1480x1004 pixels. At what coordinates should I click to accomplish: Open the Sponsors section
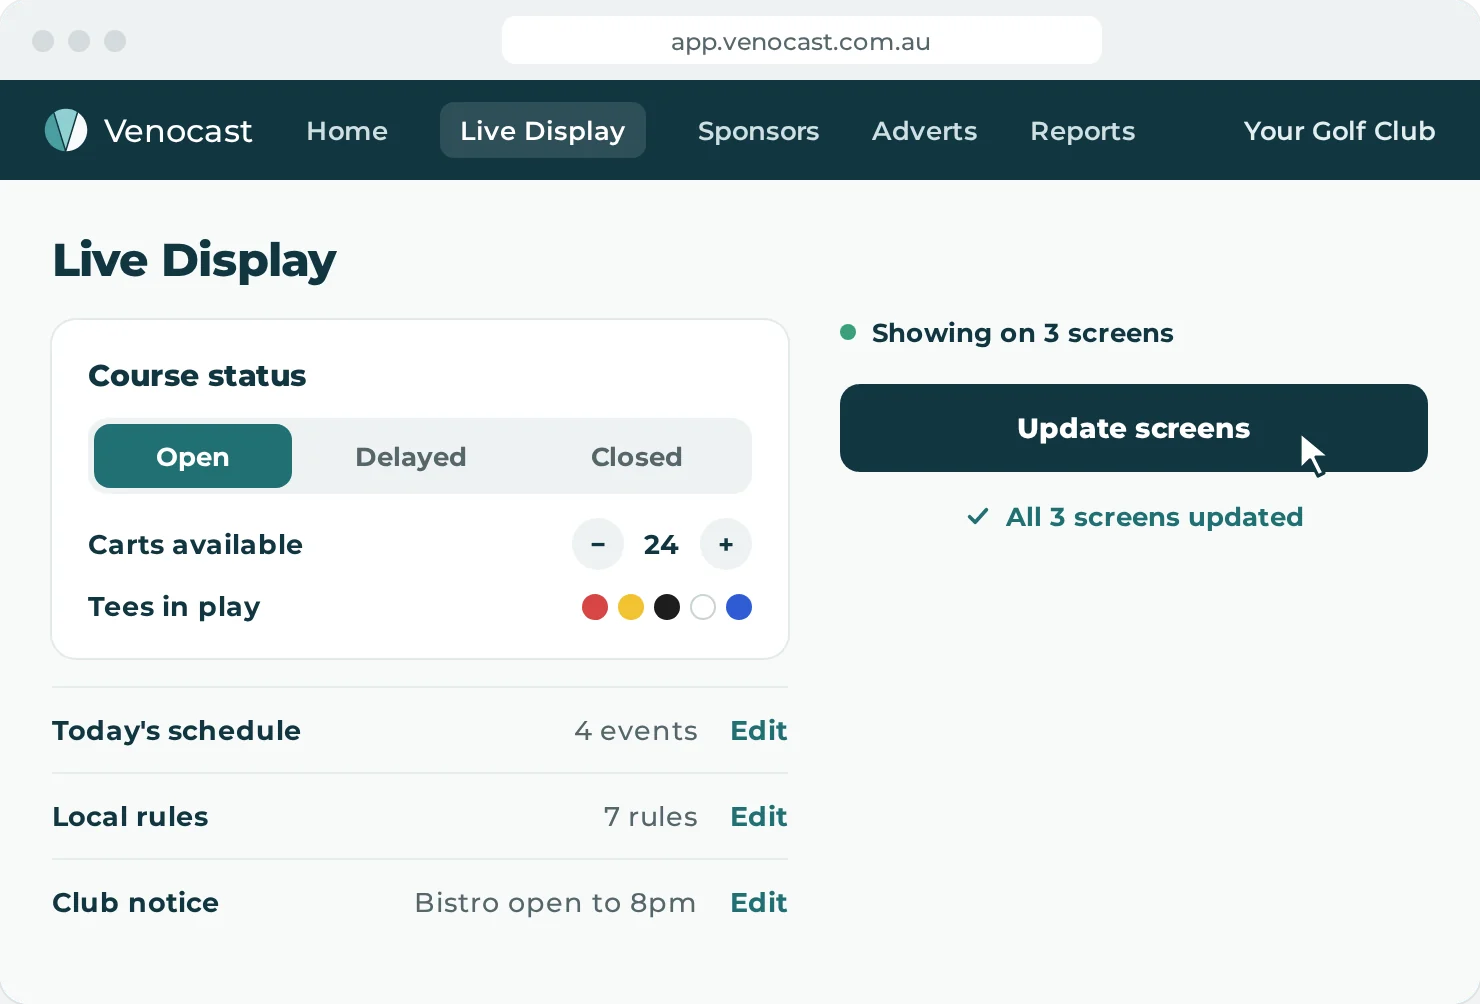(758, 131)
